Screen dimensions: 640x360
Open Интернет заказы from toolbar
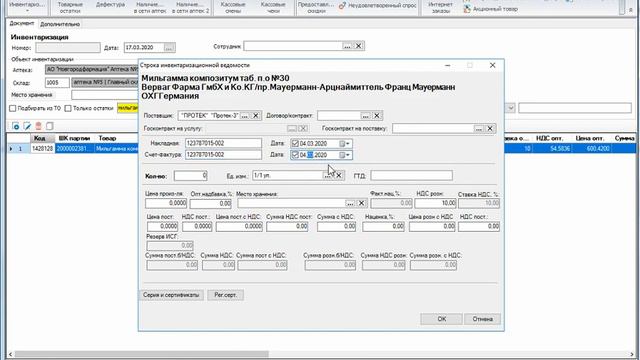pyautogui.click(x=440, y=8)
